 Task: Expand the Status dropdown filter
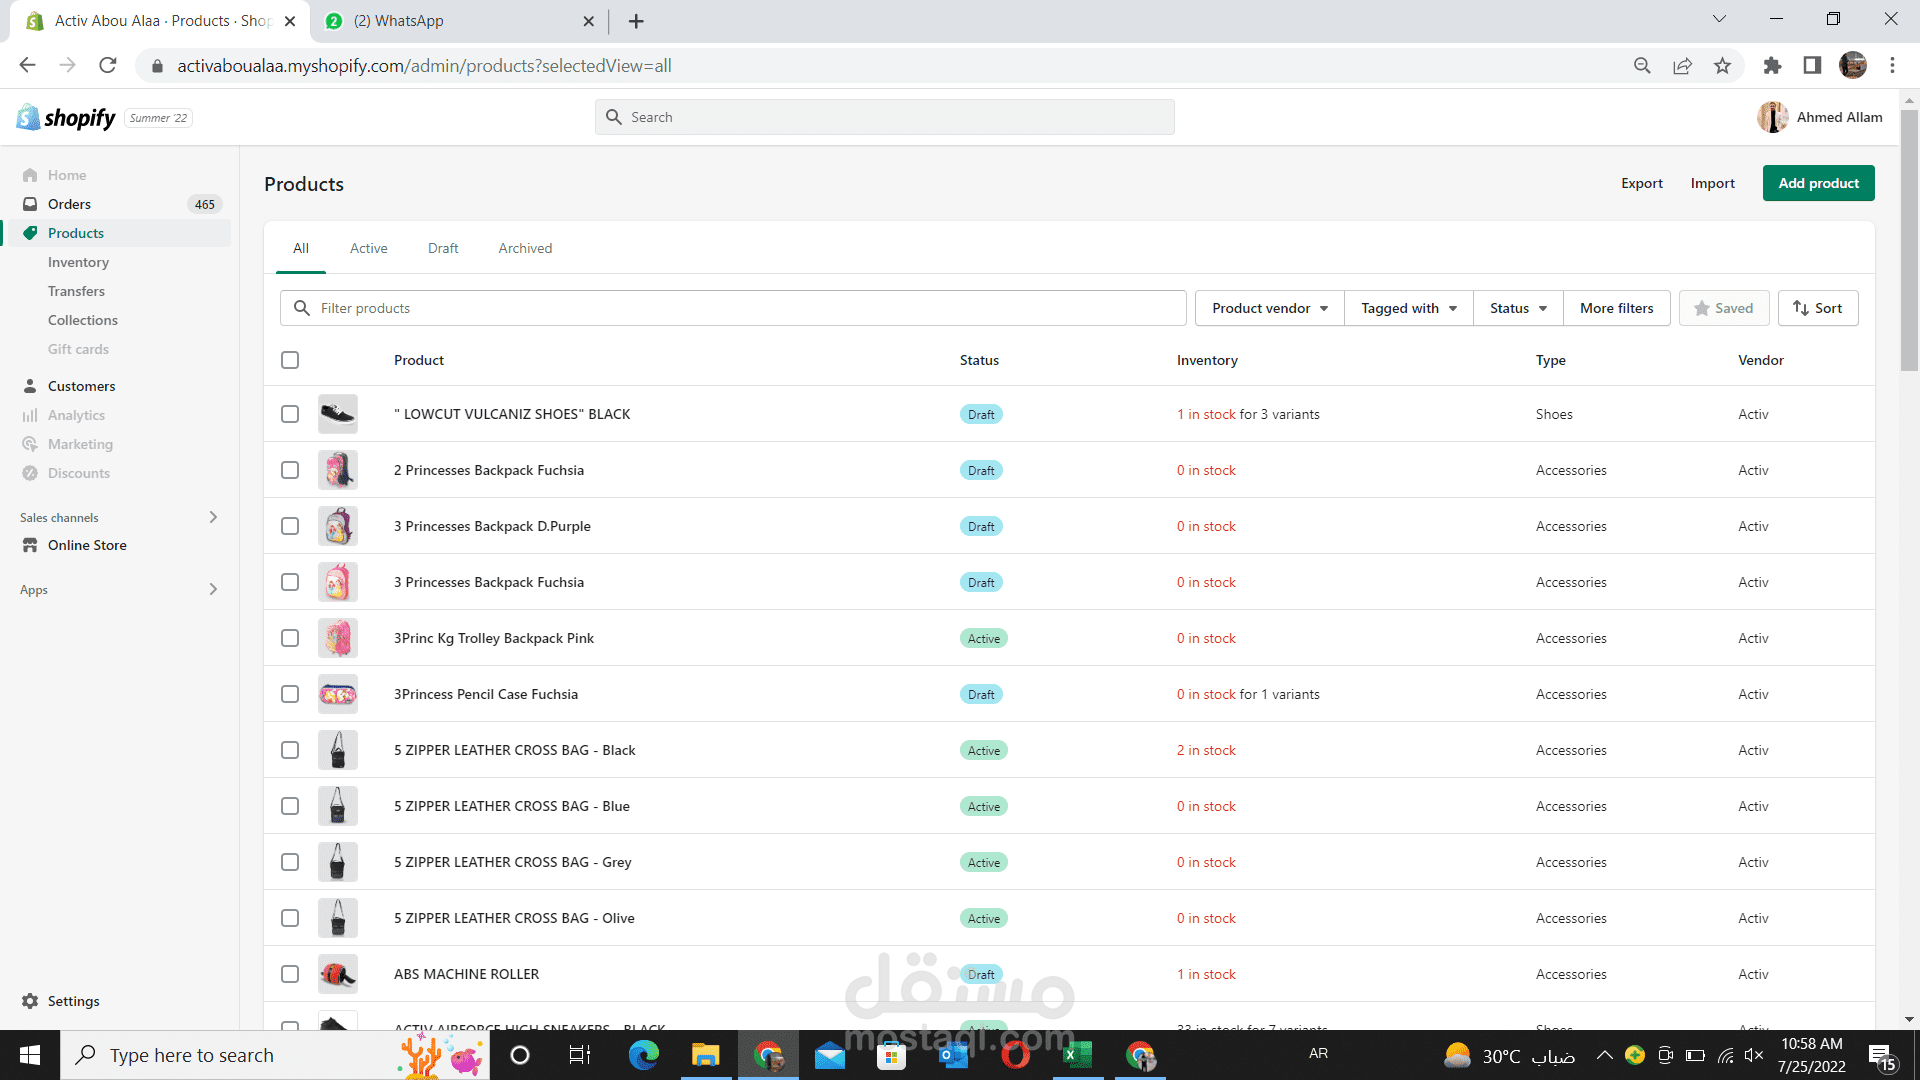pos(1515,307)
